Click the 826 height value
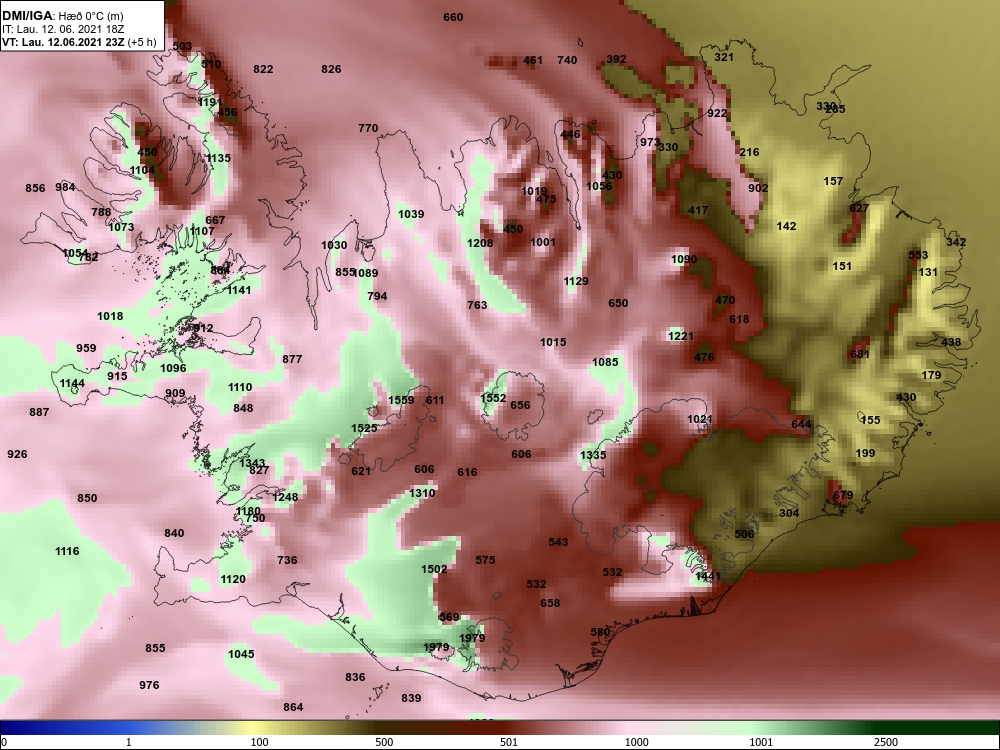The width and height of the screenshot is (1000, 750). coord(331,69)
